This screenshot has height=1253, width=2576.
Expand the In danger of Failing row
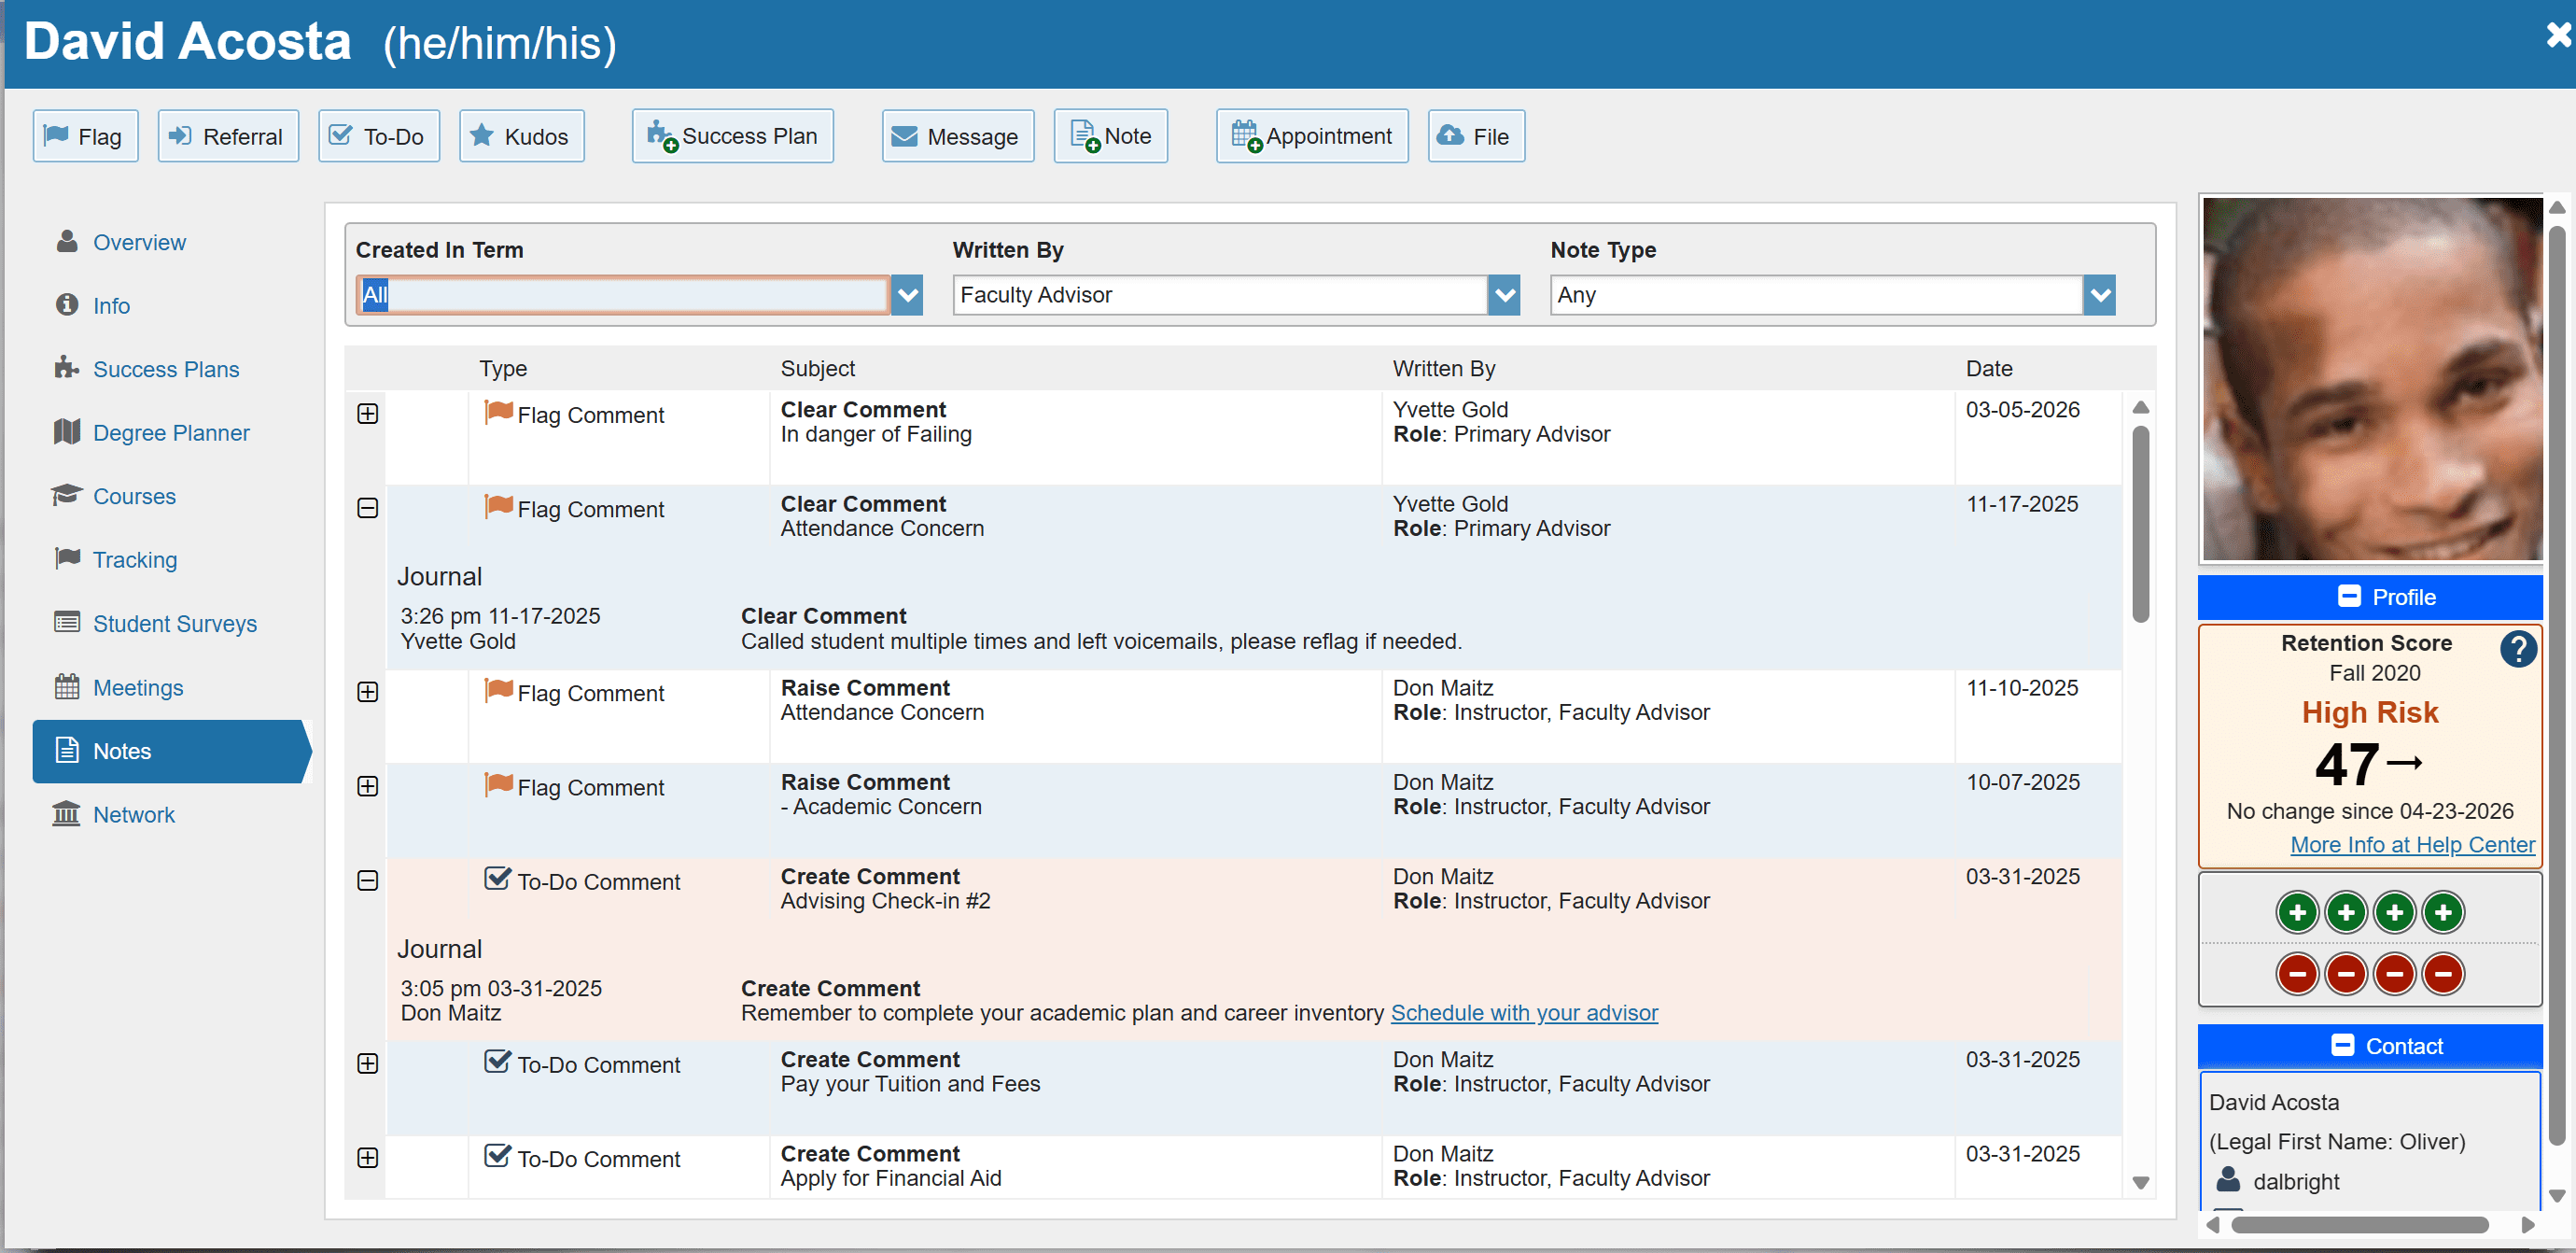click(367, 414)
